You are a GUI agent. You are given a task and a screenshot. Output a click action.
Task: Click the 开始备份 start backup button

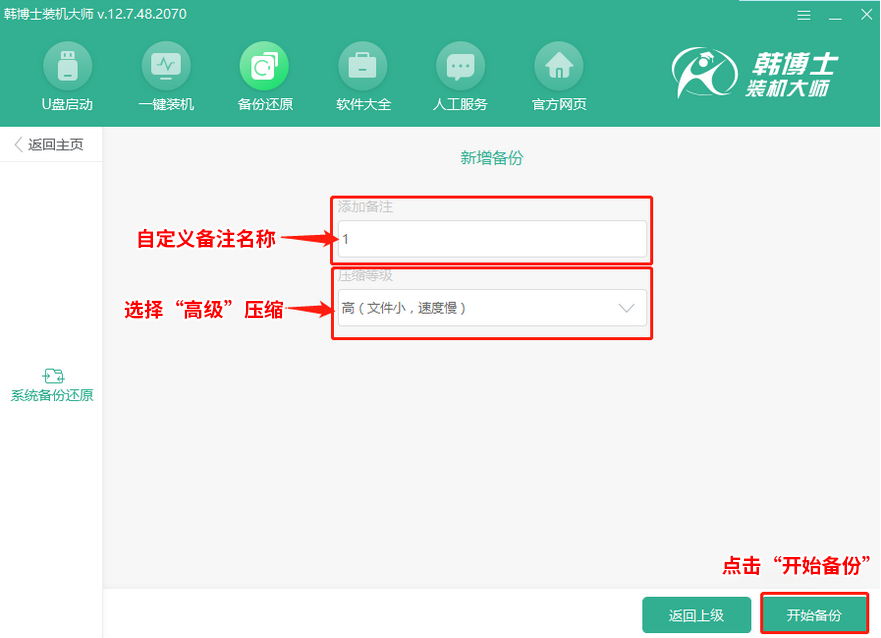pyautogui.click(x=814, y=614)
